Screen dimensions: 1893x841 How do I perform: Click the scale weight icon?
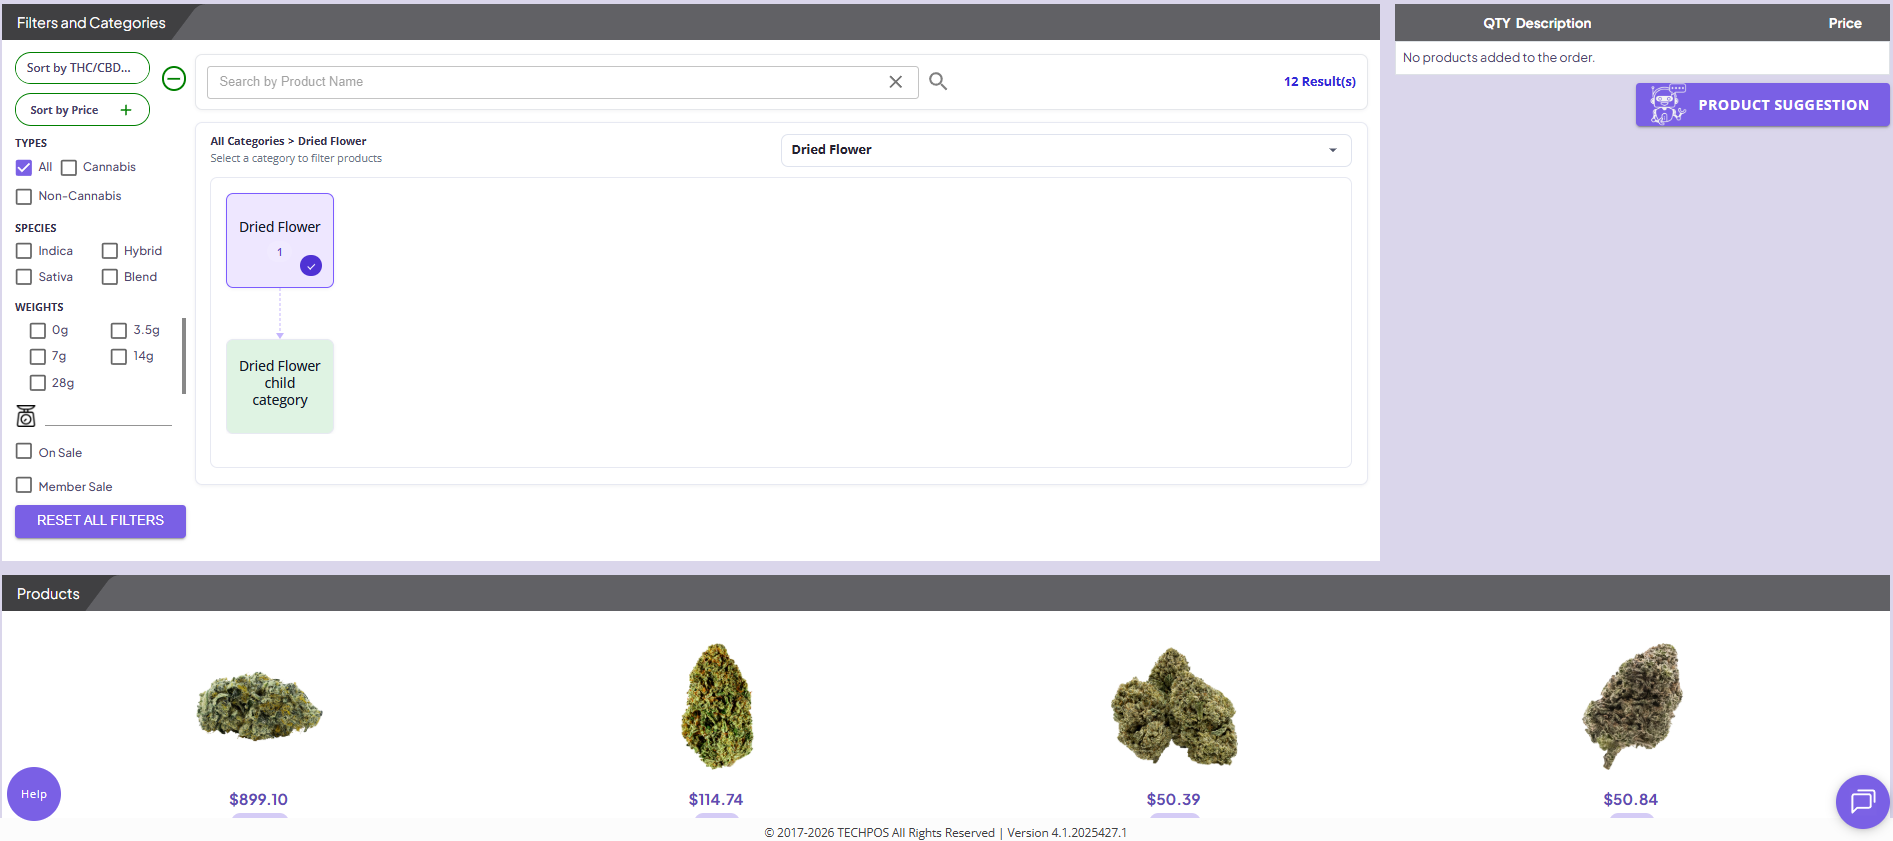(26, 416)
